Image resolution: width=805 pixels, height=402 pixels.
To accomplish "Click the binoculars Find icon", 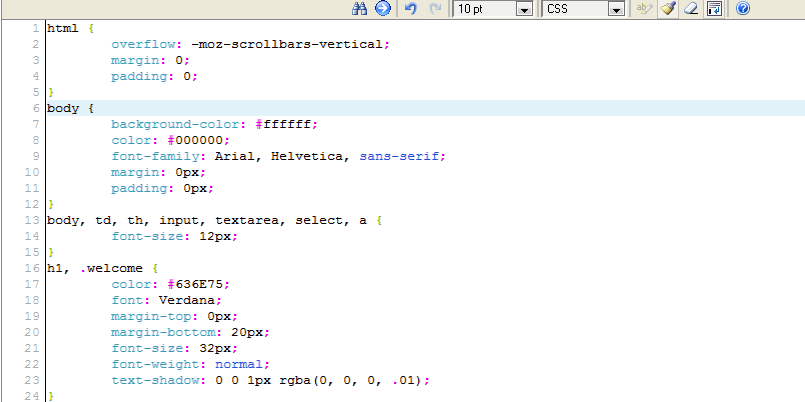I will 361,9.
